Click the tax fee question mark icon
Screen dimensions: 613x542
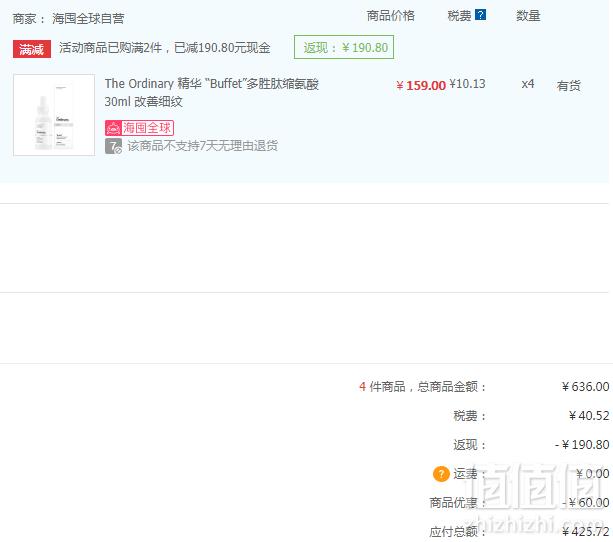click(x=480, y=15)
